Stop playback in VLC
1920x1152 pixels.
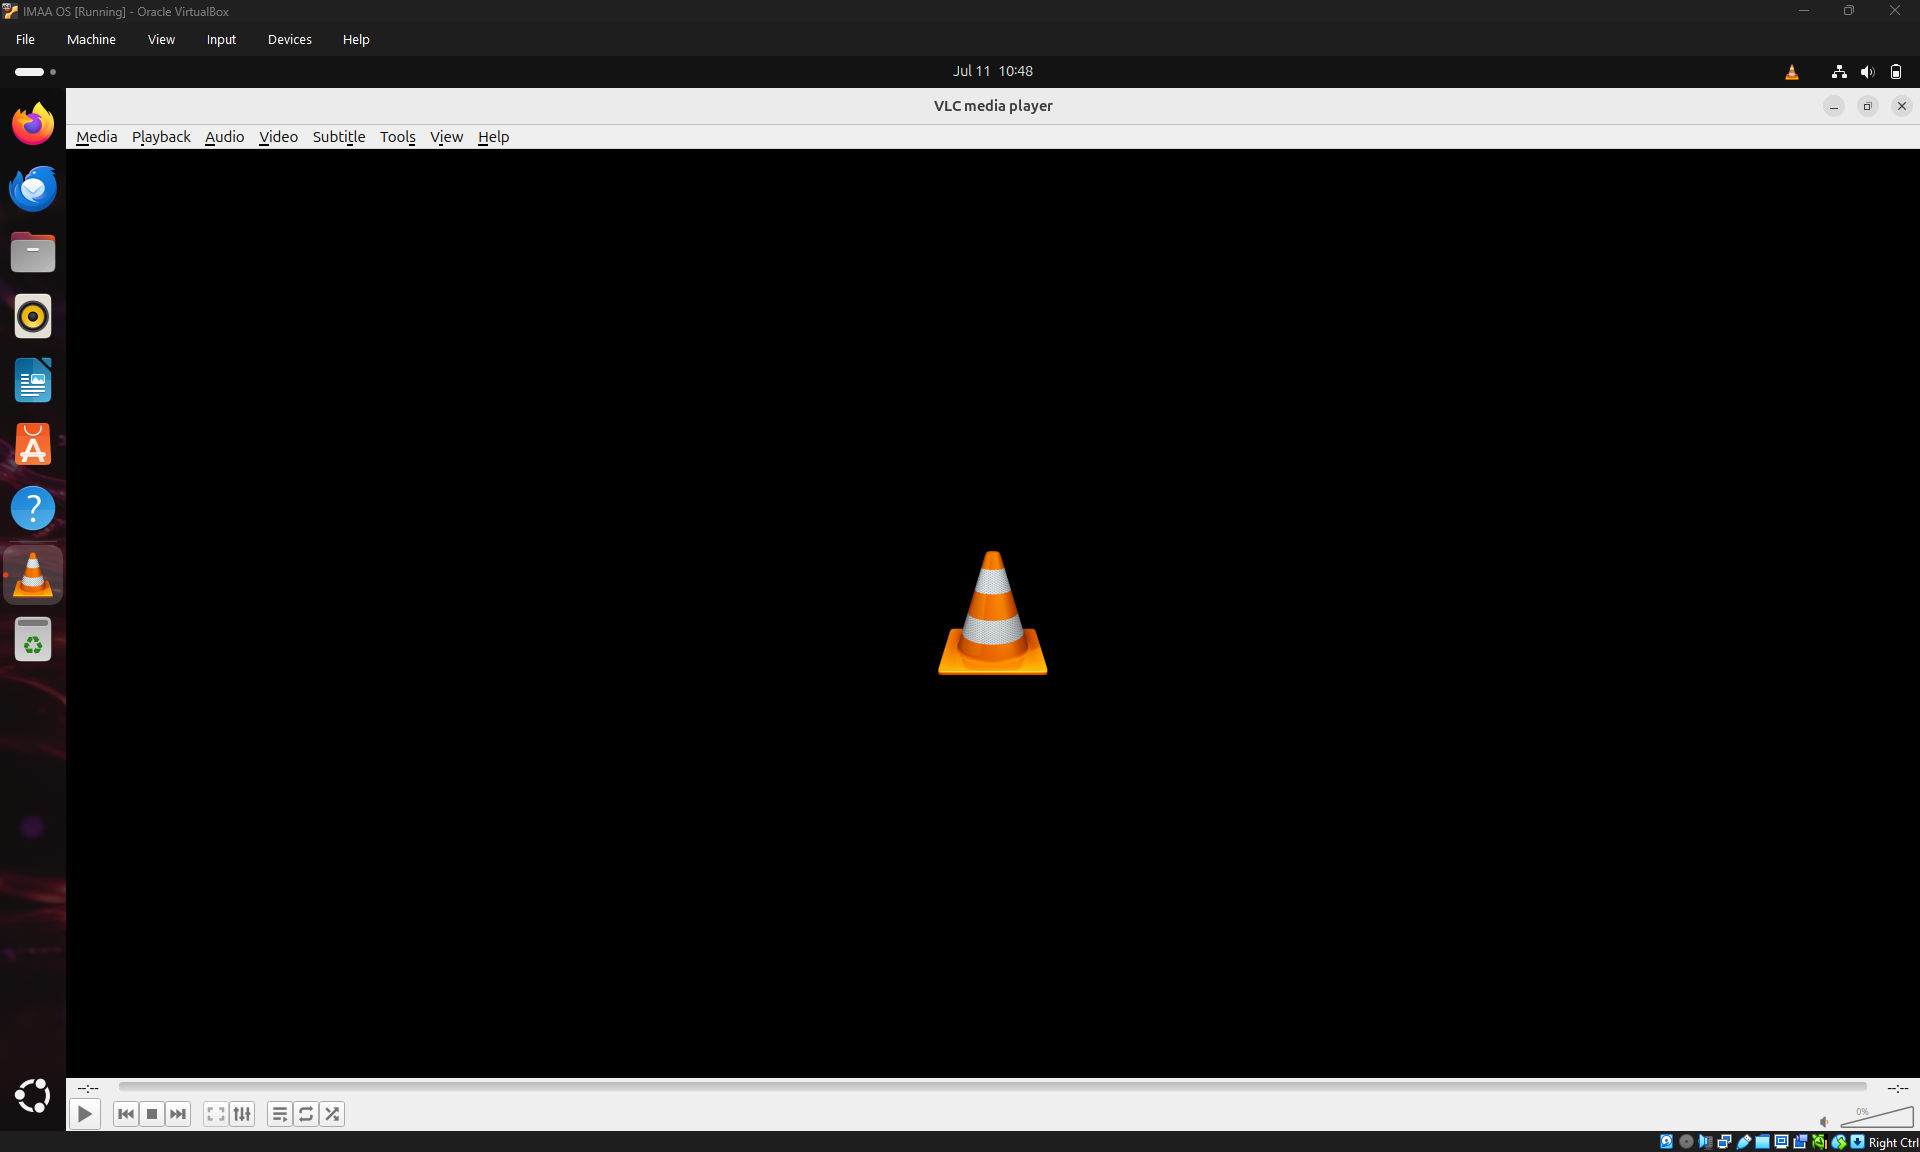(152, 1114)
